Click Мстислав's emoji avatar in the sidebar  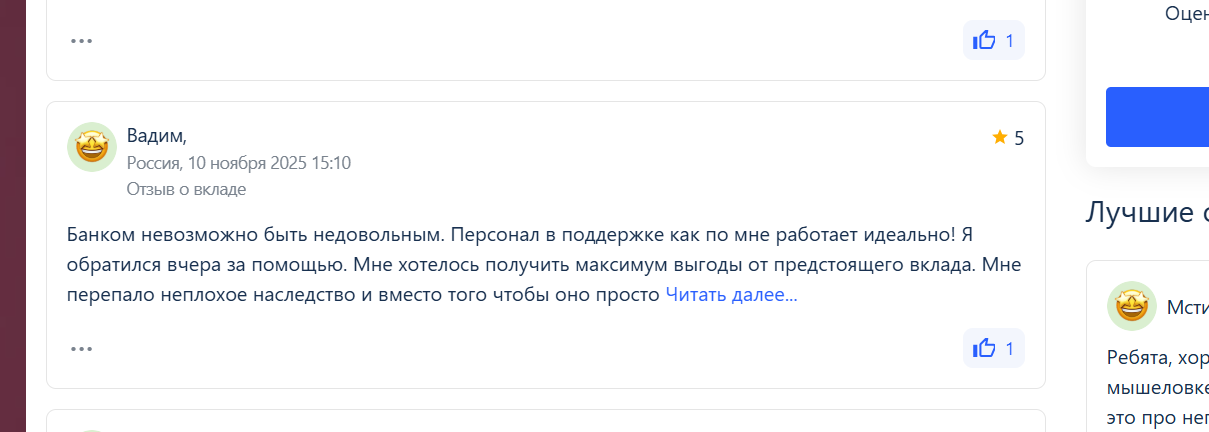click(x=1132, y=306)
